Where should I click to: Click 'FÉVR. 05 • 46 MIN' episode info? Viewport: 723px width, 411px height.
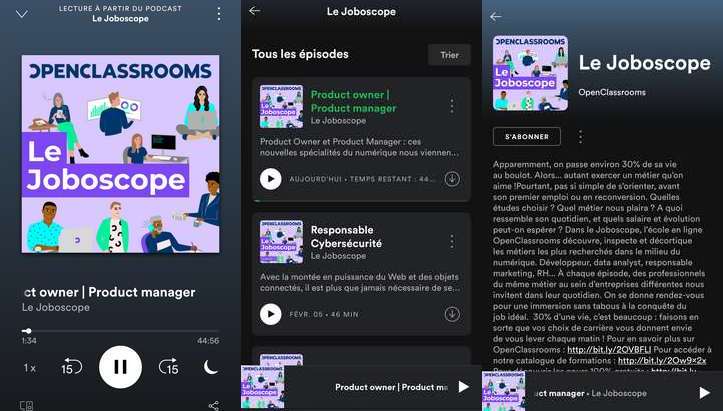pyautogui.click(x=324, y=314)
